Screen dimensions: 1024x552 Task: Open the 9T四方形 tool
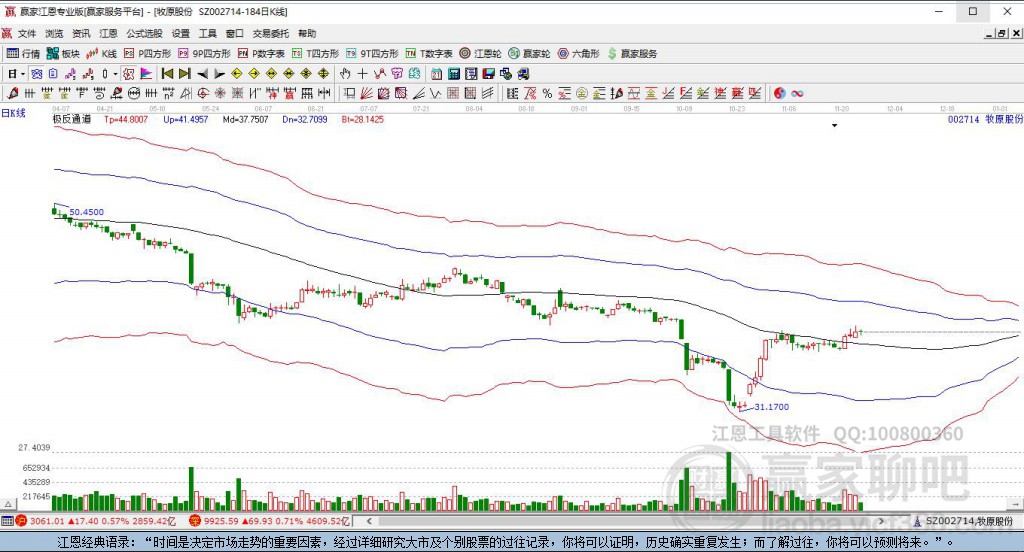(372, 54)
